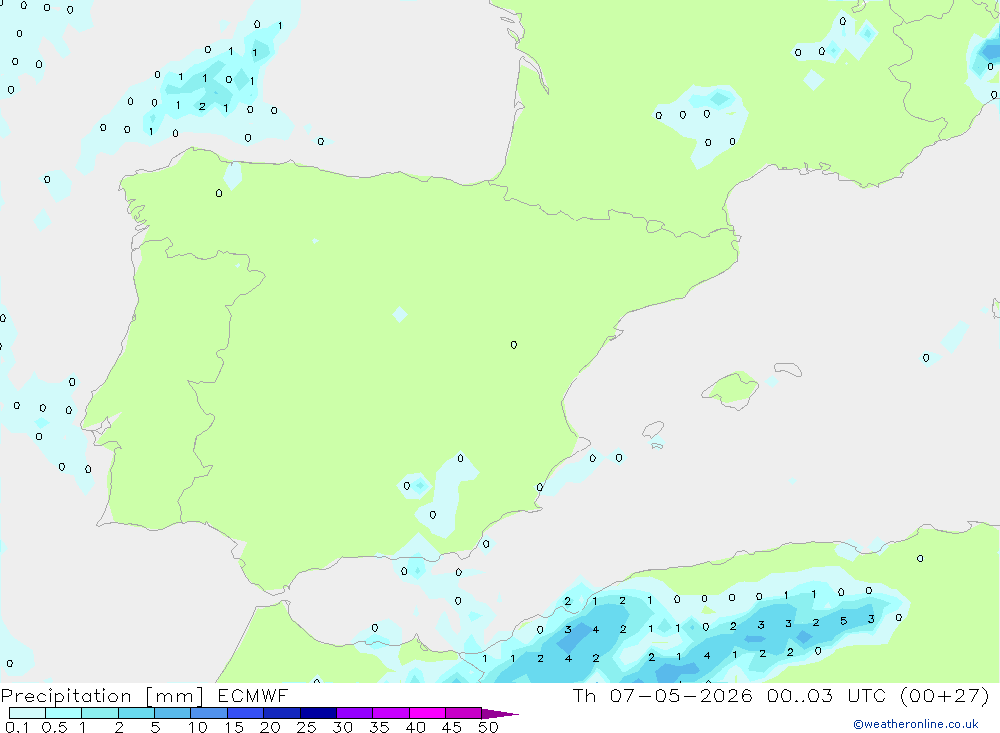This screenshot has width=1000, height=733.
Task: Click the Menorca island outline
Action: point(788,369)
